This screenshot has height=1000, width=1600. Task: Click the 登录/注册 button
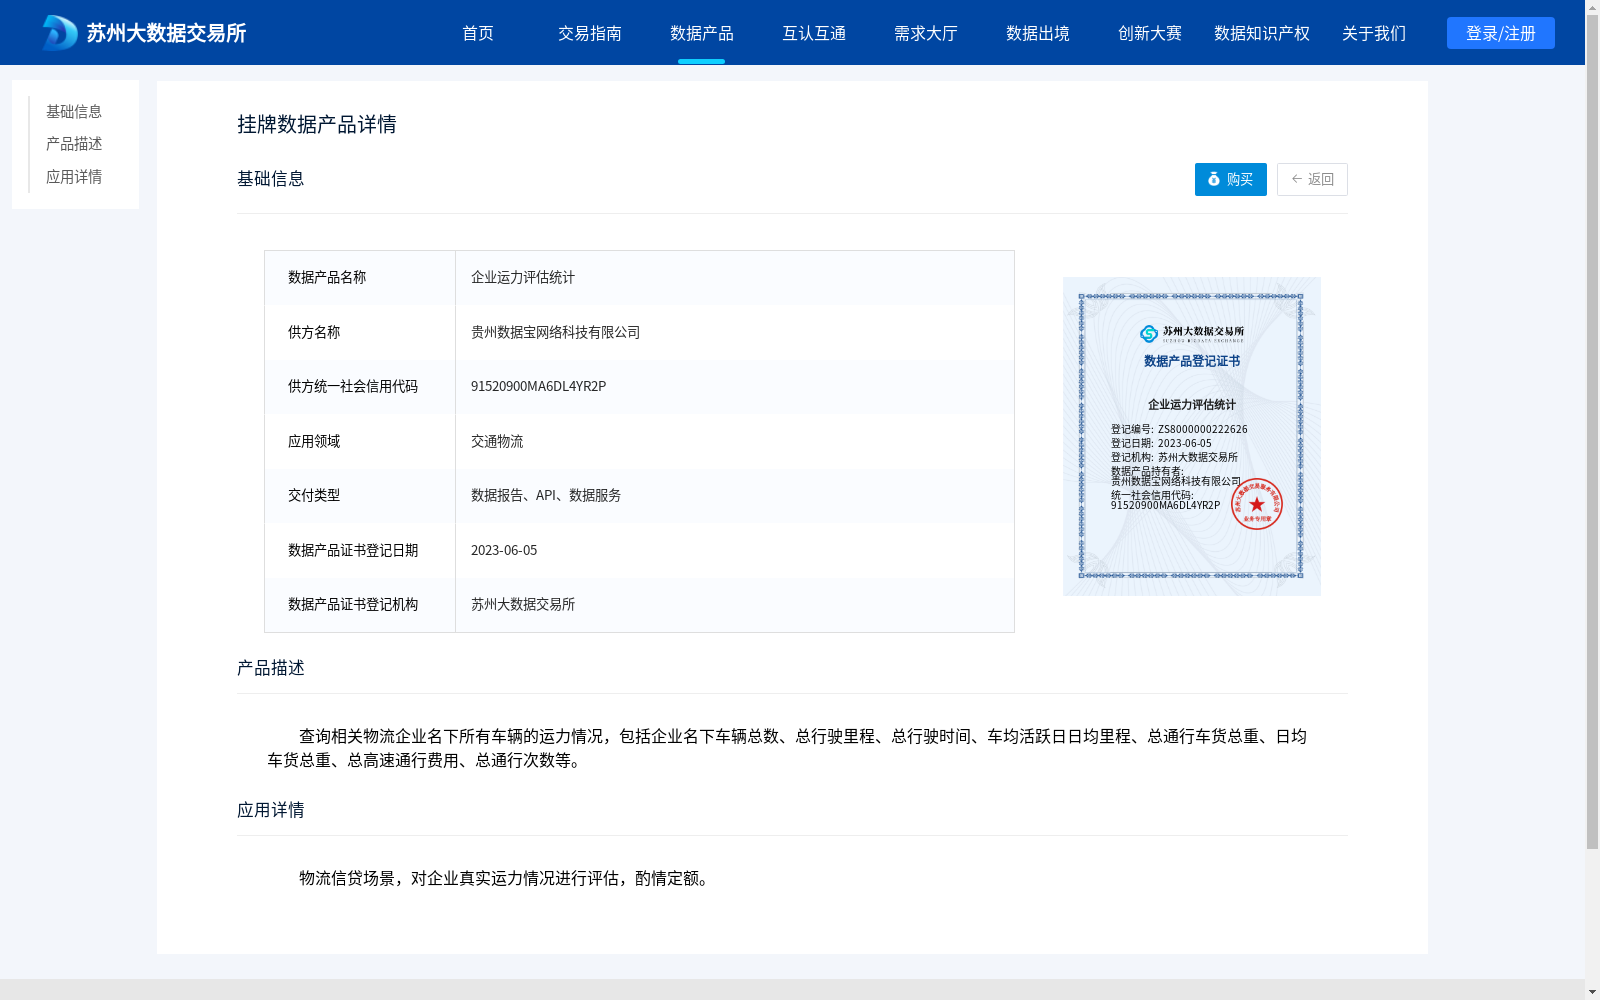[x=1501, y=33]
